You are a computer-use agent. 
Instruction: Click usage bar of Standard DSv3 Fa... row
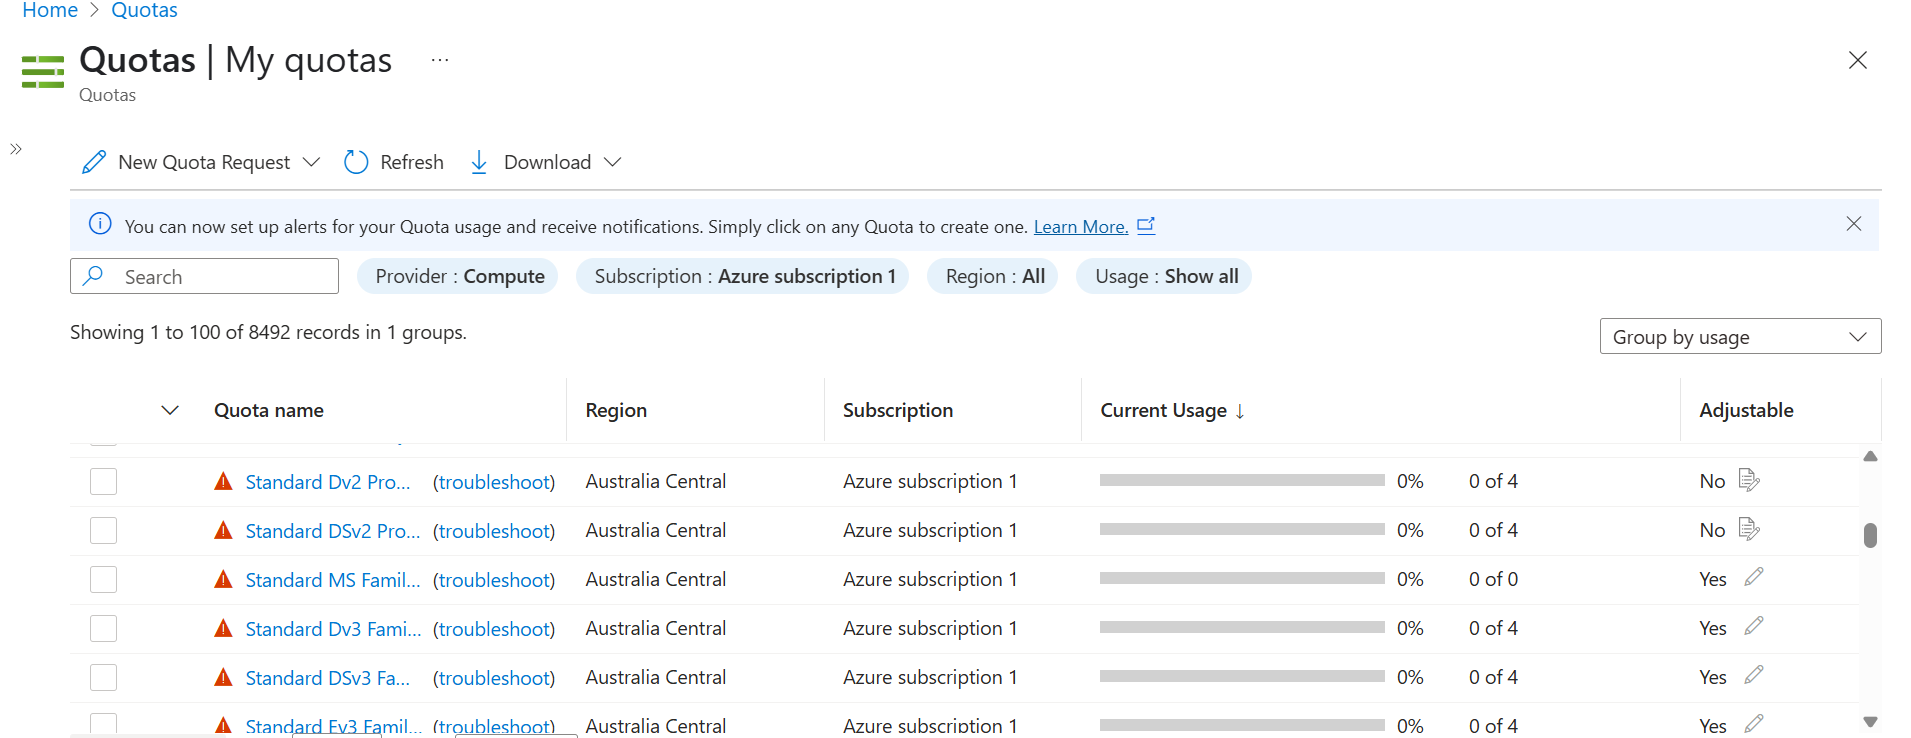1242,677
